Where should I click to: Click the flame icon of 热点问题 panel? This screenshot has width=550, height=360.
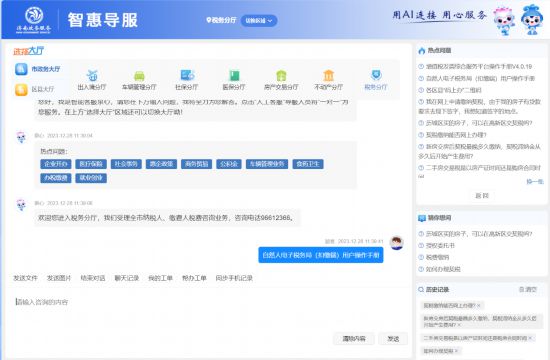pos(422,51)
